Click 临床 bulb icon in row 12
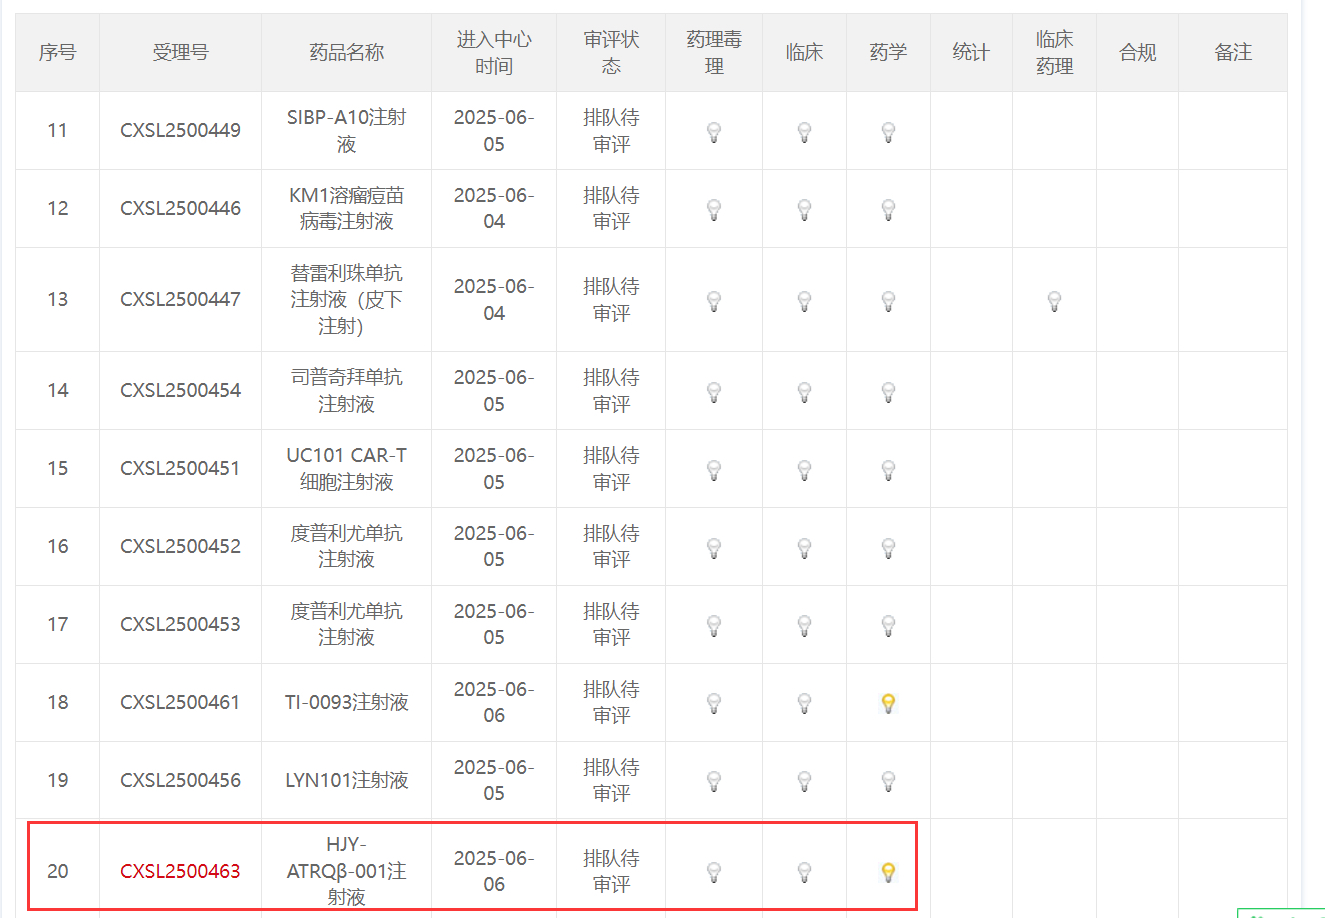This screenshot has height=918, width=1325. click(x=804, y=209)
